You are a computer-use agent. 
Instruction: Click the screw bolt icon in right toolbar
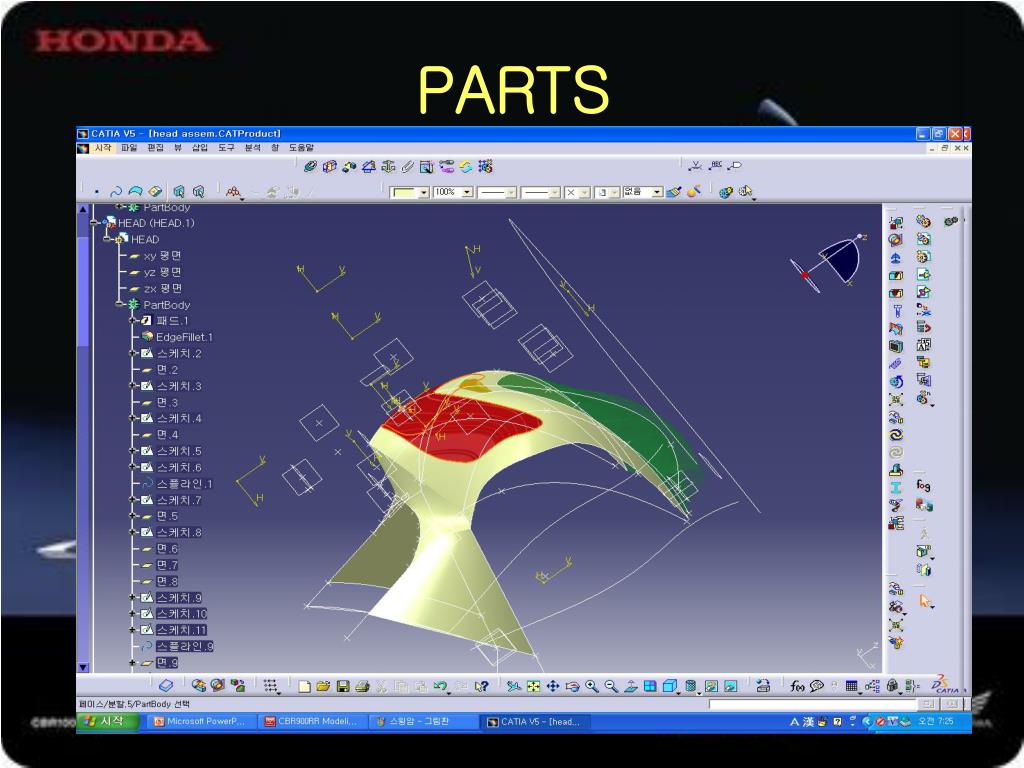tap(897, 311)
